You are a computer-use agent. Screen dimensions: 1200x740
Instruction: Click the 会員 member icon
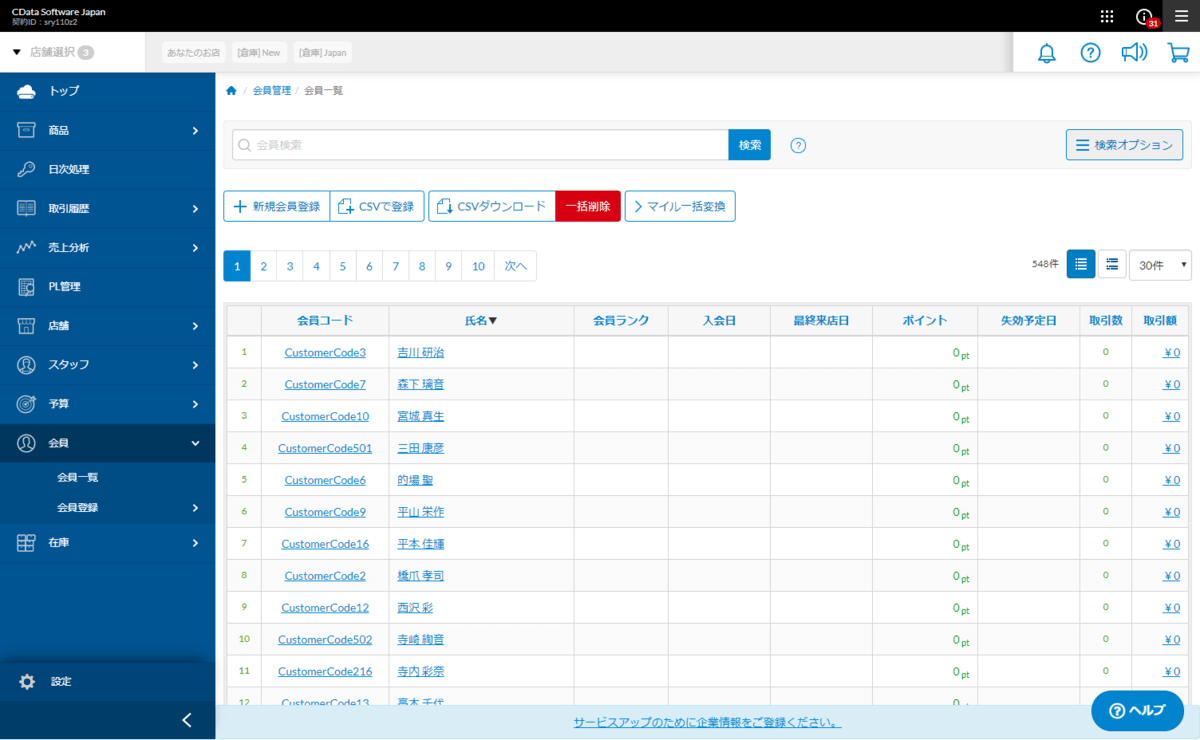(x=27, y=443)
